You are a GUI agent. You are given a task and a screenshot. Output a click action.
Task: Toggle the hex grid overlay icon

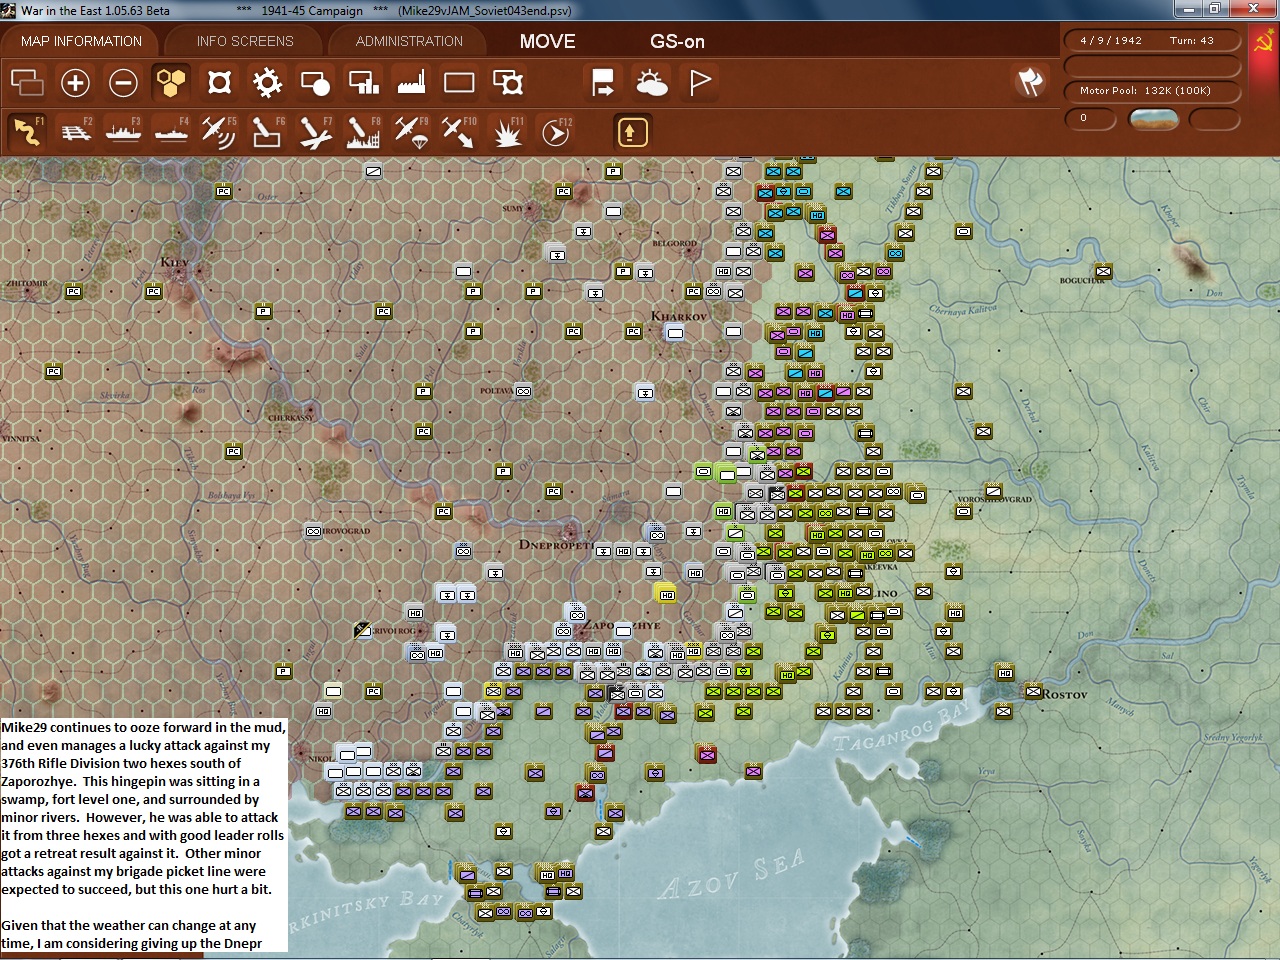(x=171, y=82)
